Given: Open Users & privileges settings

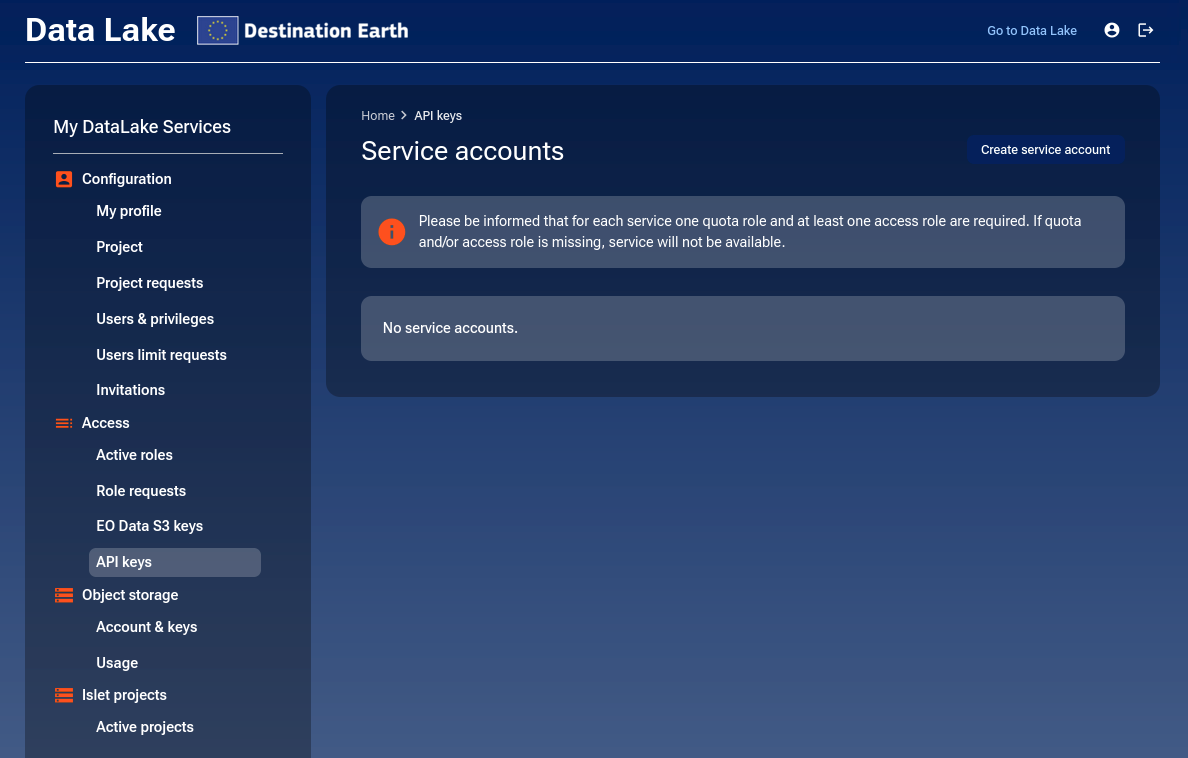Looking at the screenshot, I should [155, 318].
